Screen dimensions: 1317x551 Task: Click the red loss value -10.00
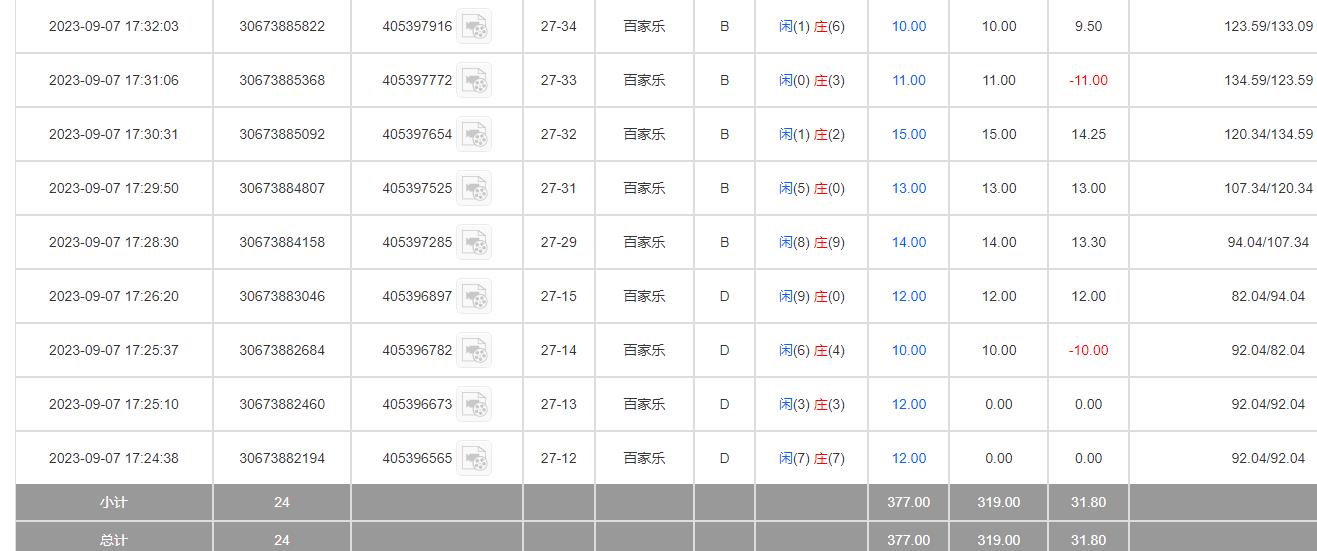1088,350
